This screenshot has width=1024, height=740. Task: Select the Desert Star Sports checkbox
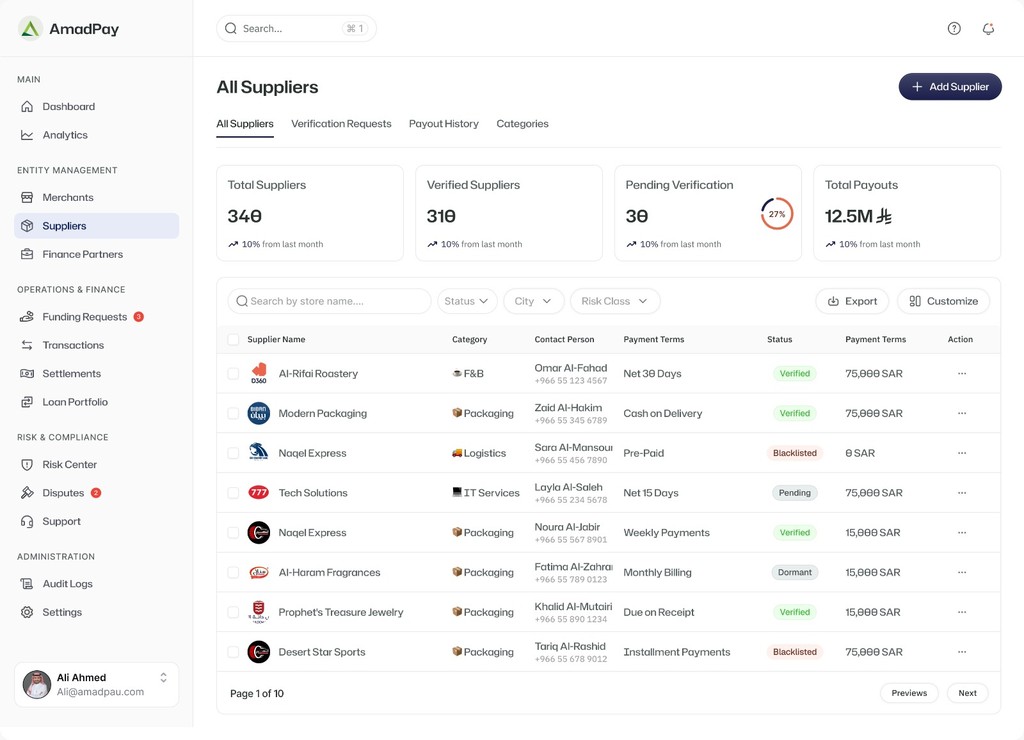click(x=233, y=652)
